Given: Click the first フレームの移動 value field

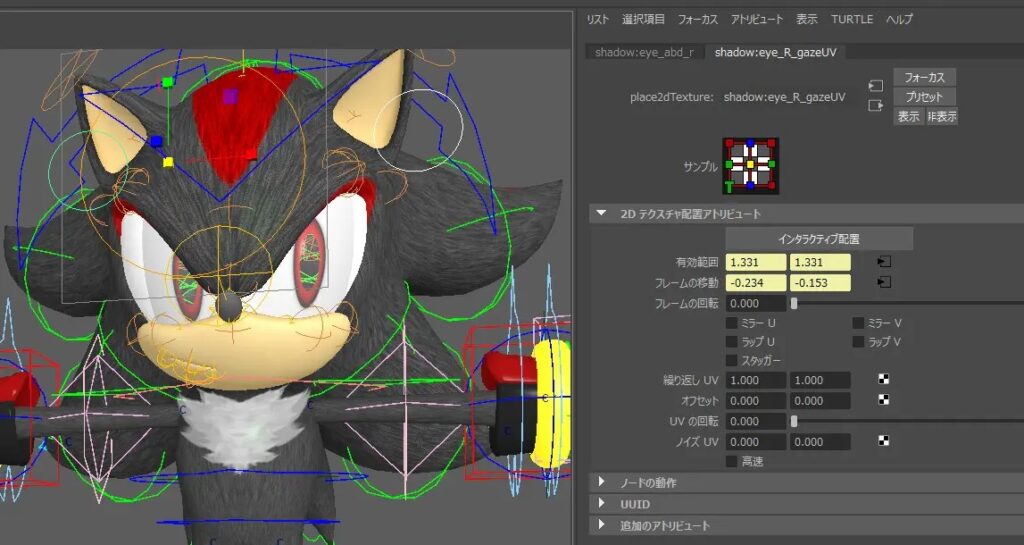Looking at the screenshot, I should pos(755,283).
